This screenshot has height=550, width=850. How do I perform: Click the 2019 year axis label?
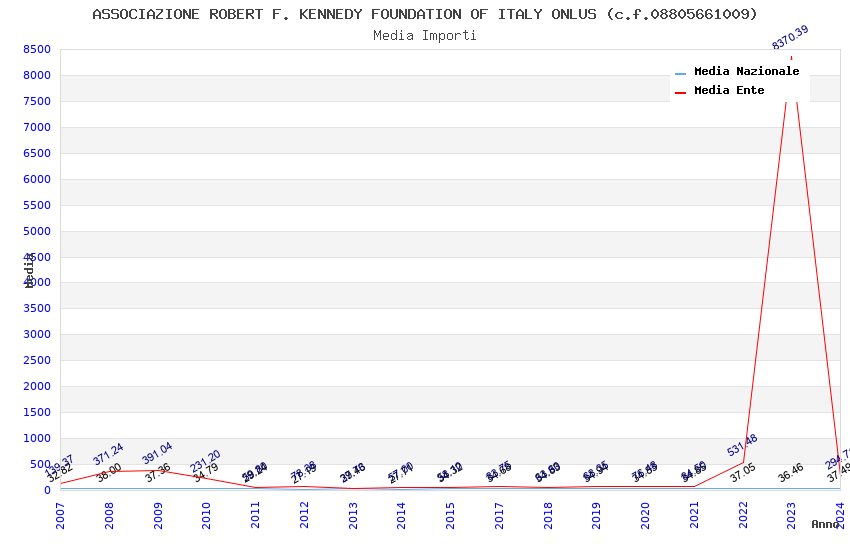[x=596, y=515]
